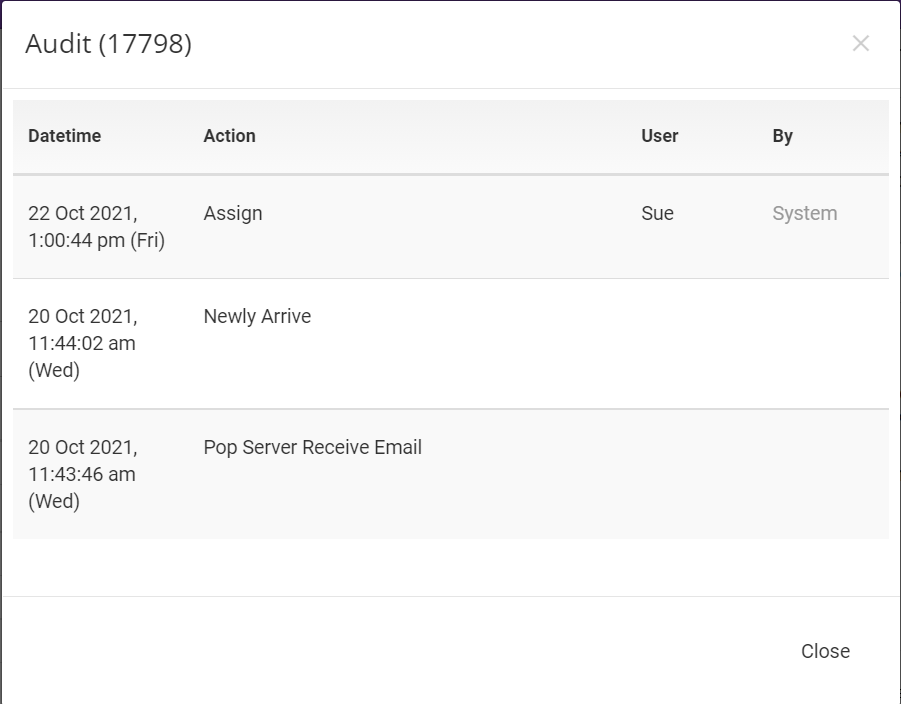
Task: Select the Pop Server Receive Email row
Action: pyautogui.click(x=450, y=474)
